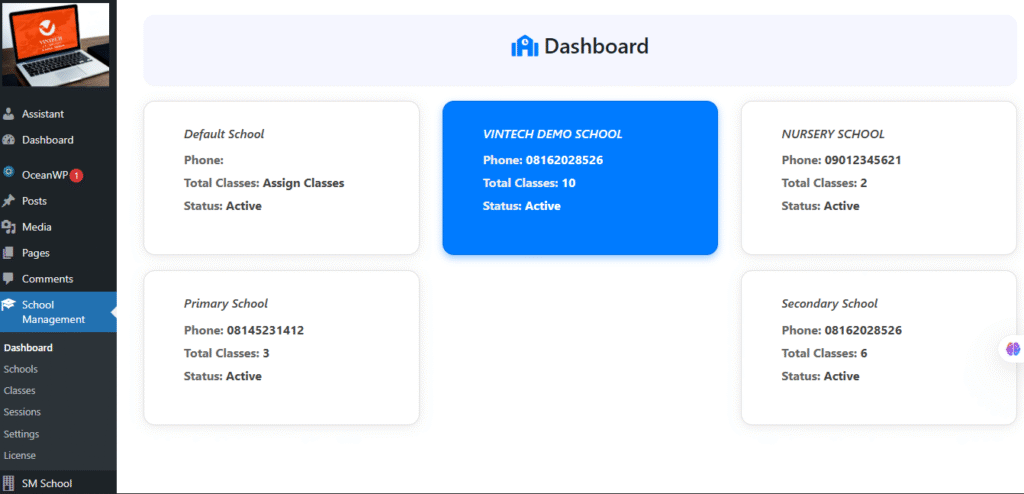This screenshot has height=494, width=1024.
Task: Click the Comments speech bubble icon
Action: [9, 279]
